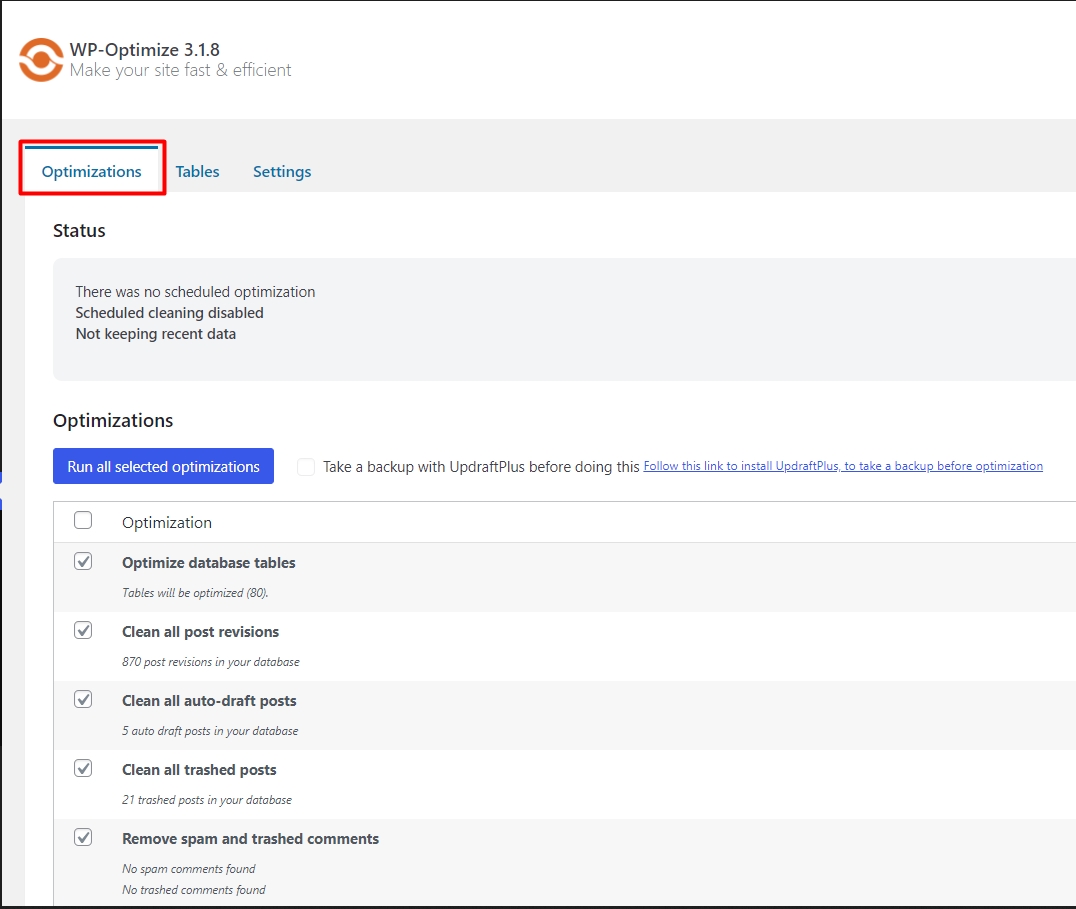
Task: Follow the link to install UpdraftPlus
Action: click(843, 466)
